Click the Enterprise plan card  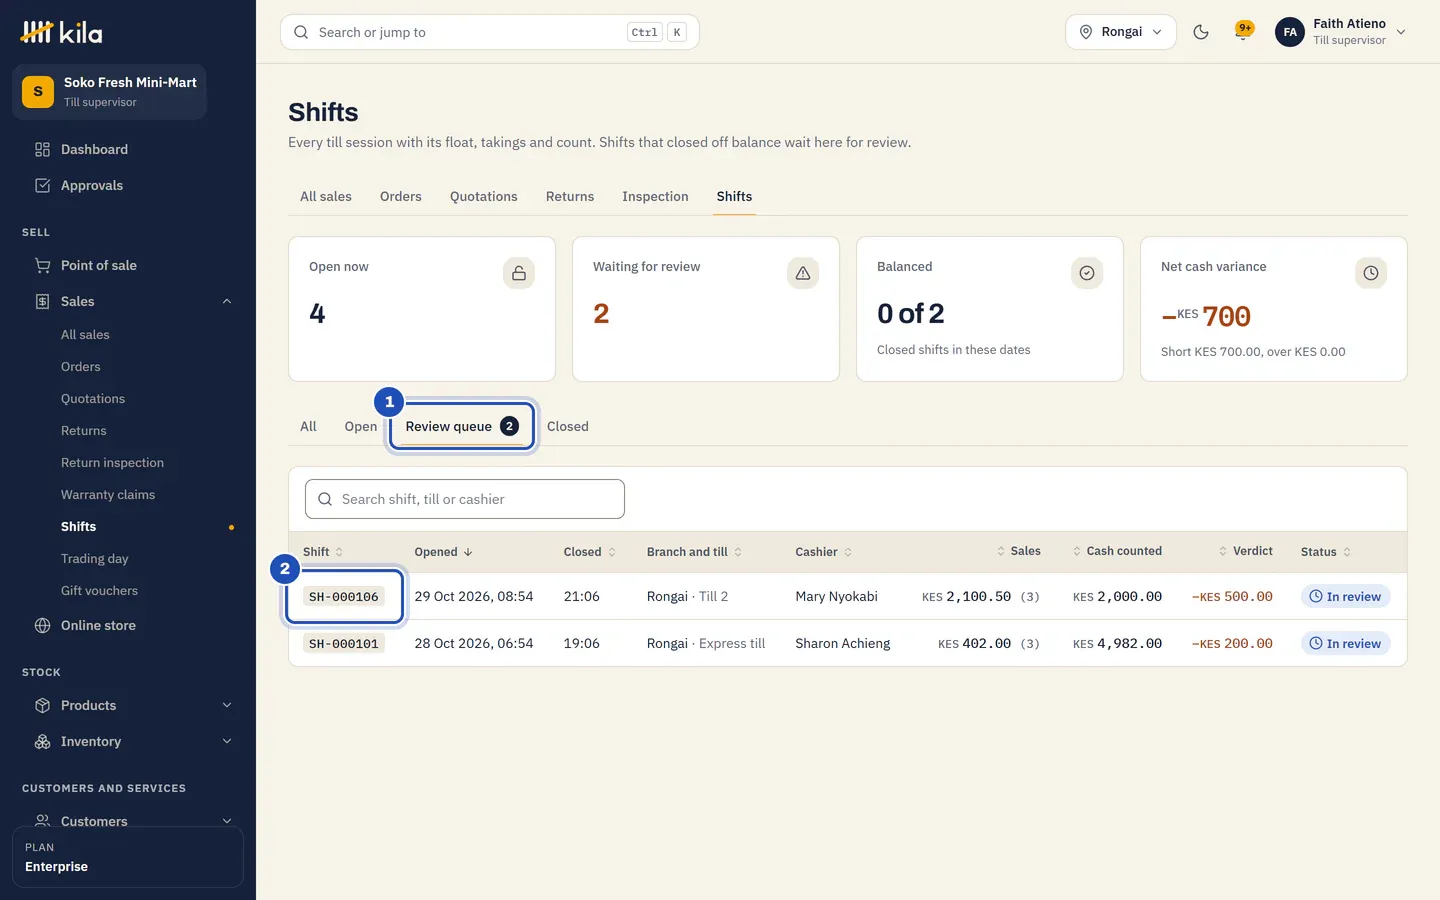click(128, 857)
